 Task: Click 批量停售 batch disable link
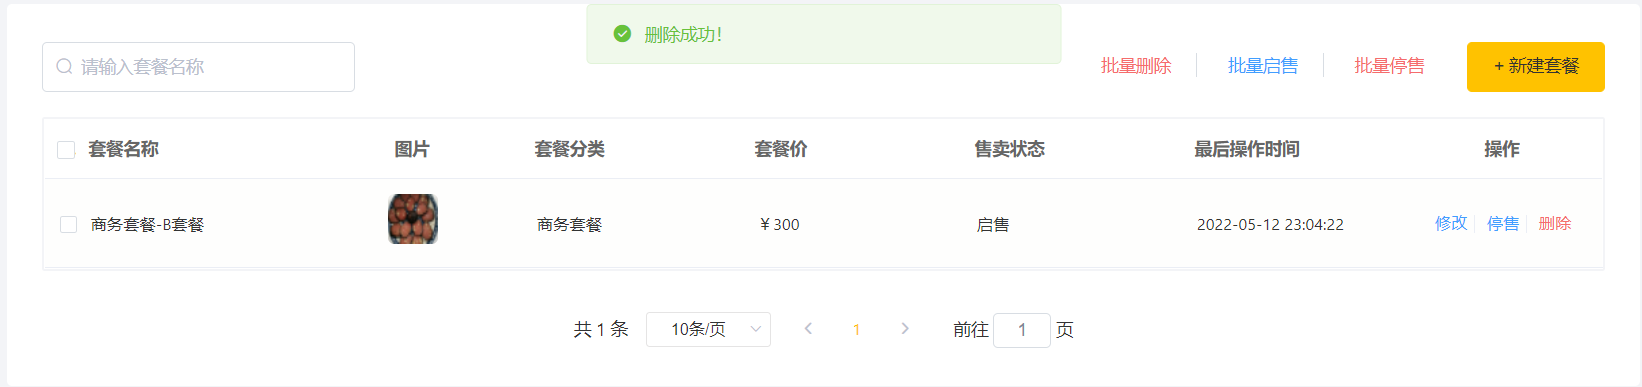tap(1389, 66)
